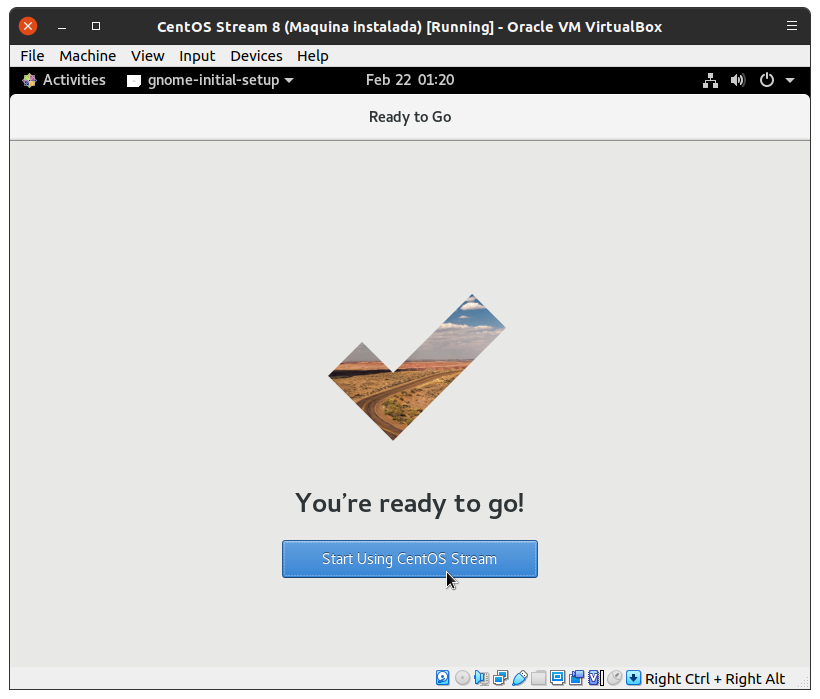Viewport: 820px width, 699px height.
Task: Open the USB devices indicator icon
Action: click(x=519, y=678)
